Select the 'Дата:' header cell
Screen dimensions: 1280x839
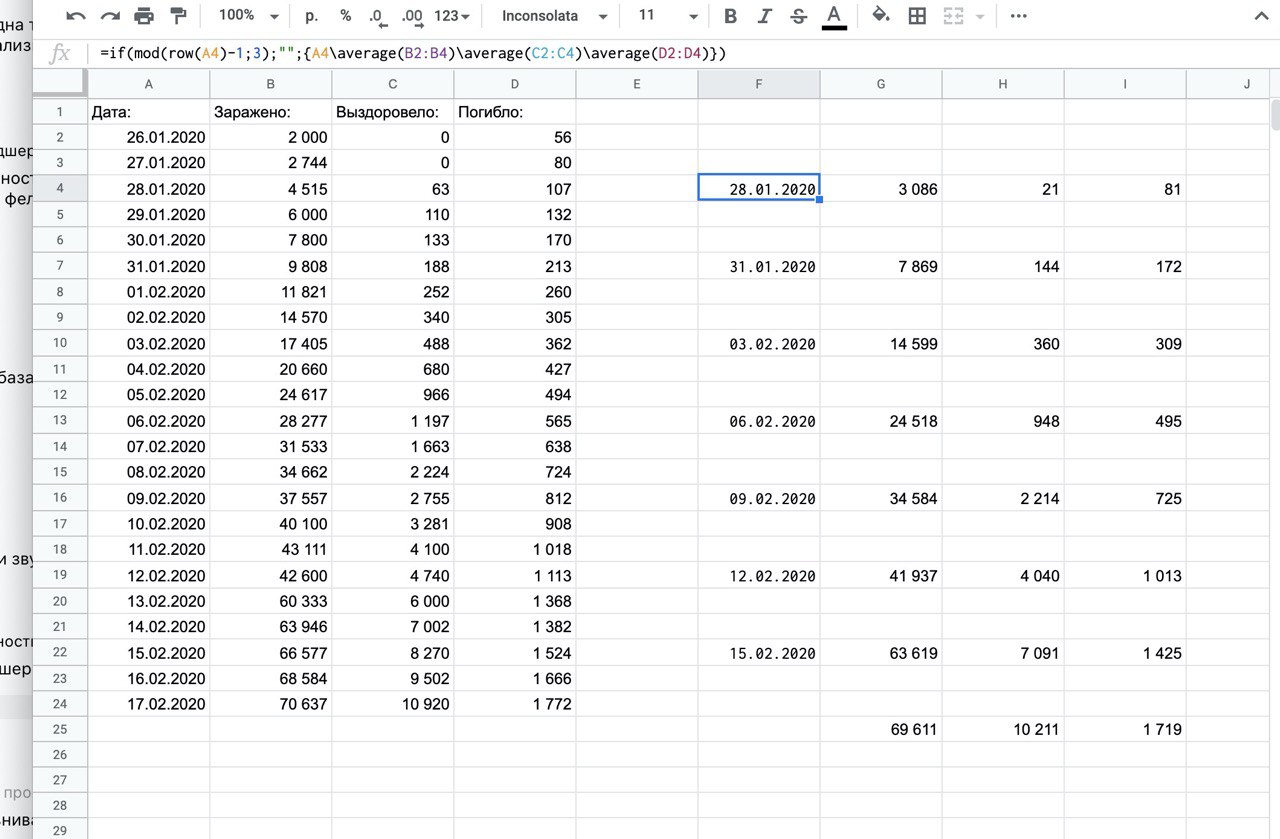point(149,112)
